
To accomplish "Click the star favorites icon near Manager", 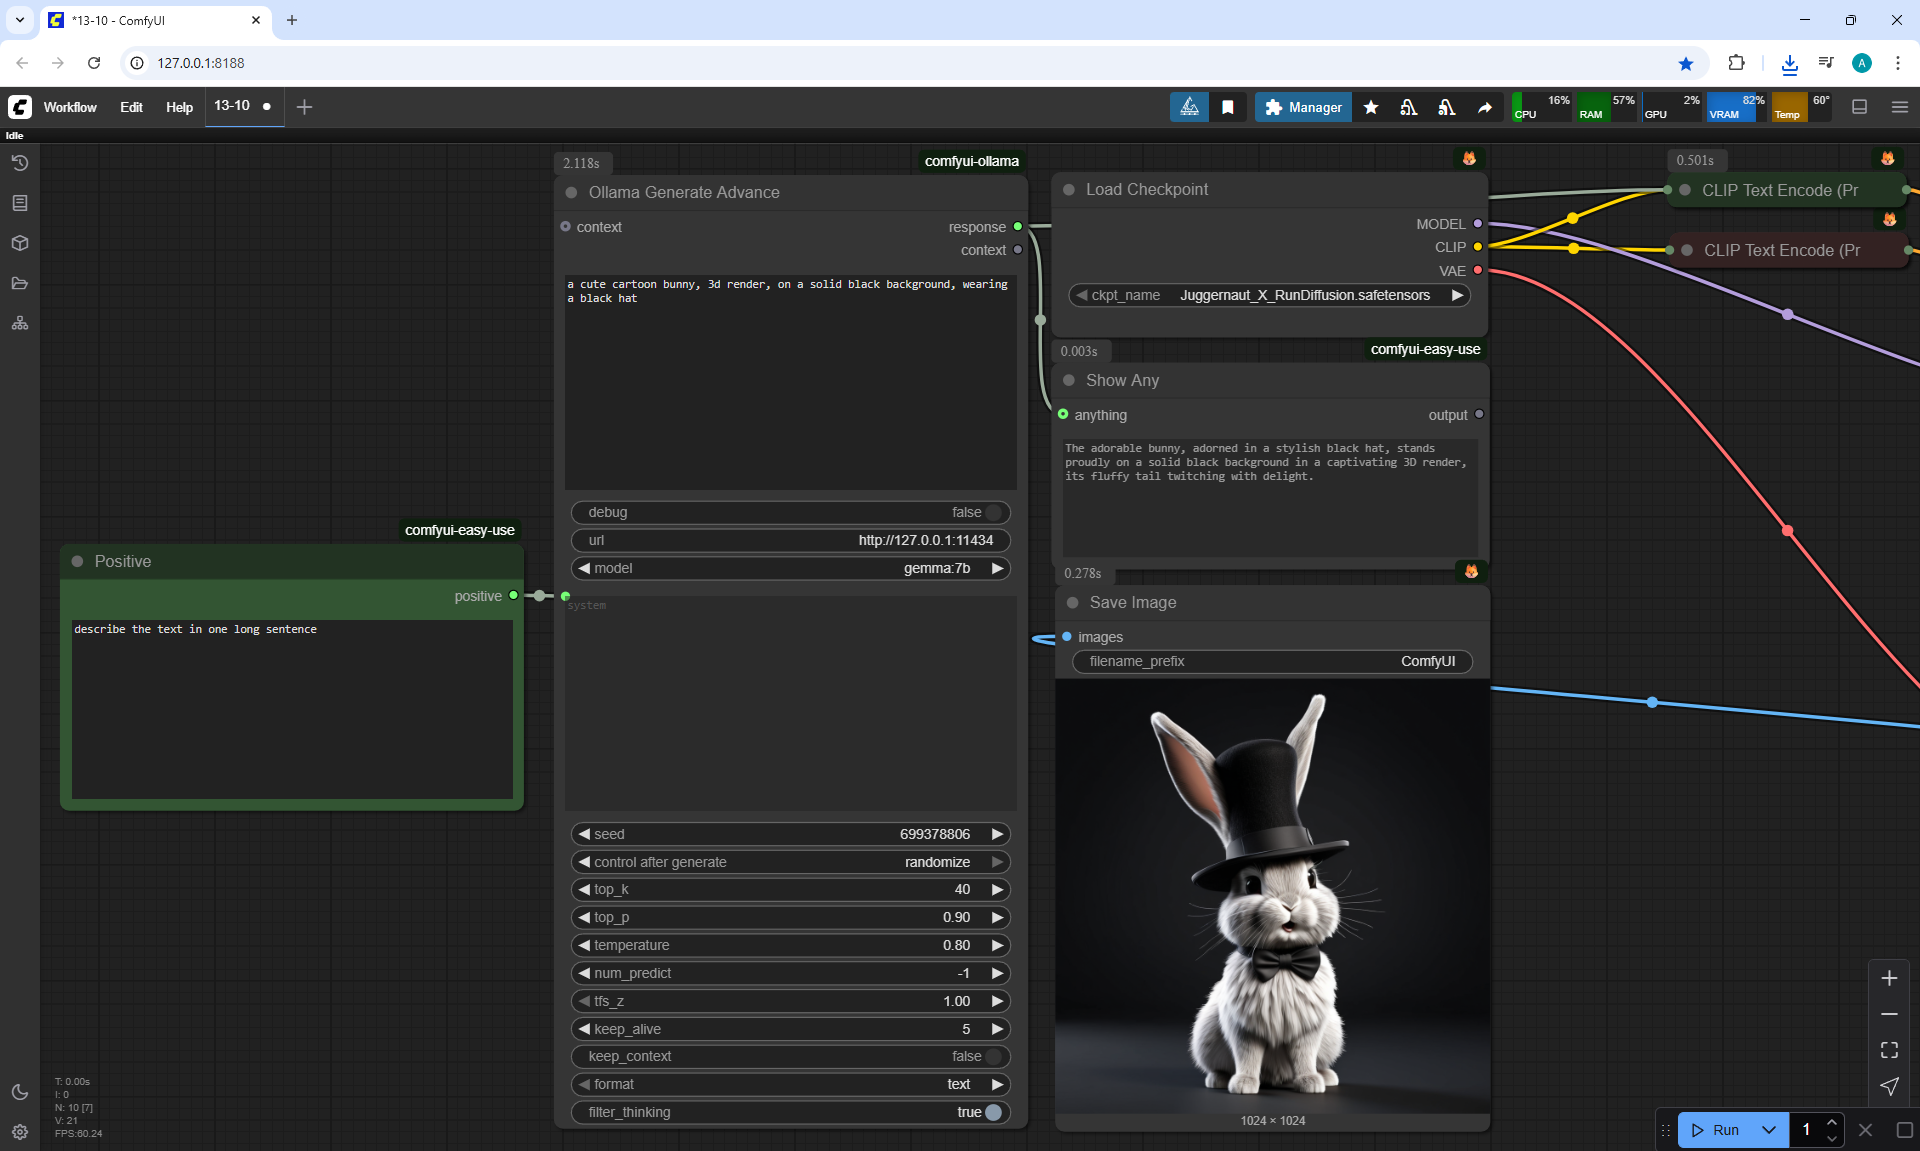I will pos(1371,107).
